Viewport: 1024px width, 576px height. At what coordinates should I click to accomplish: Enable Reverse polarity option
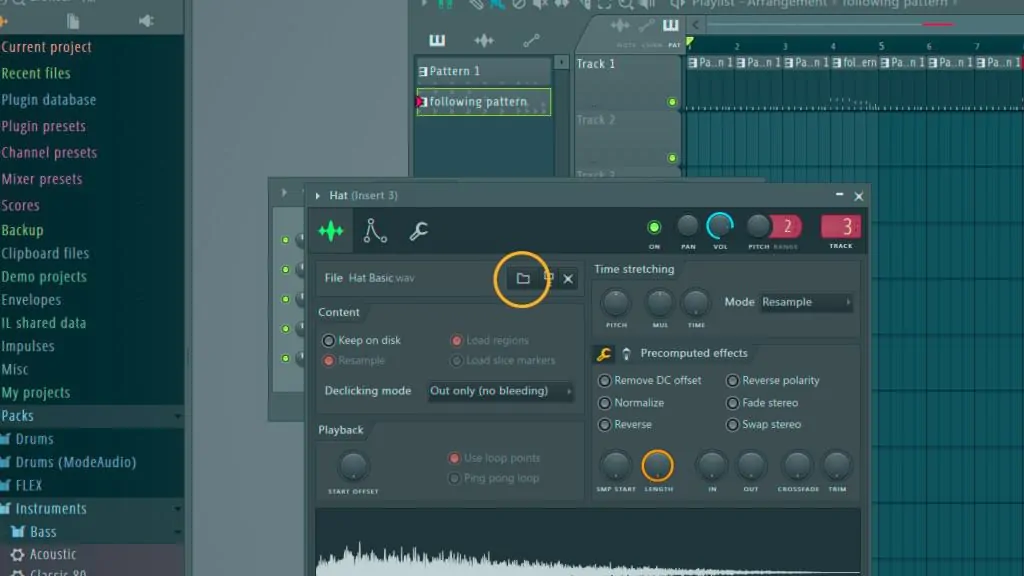[773, 380]
